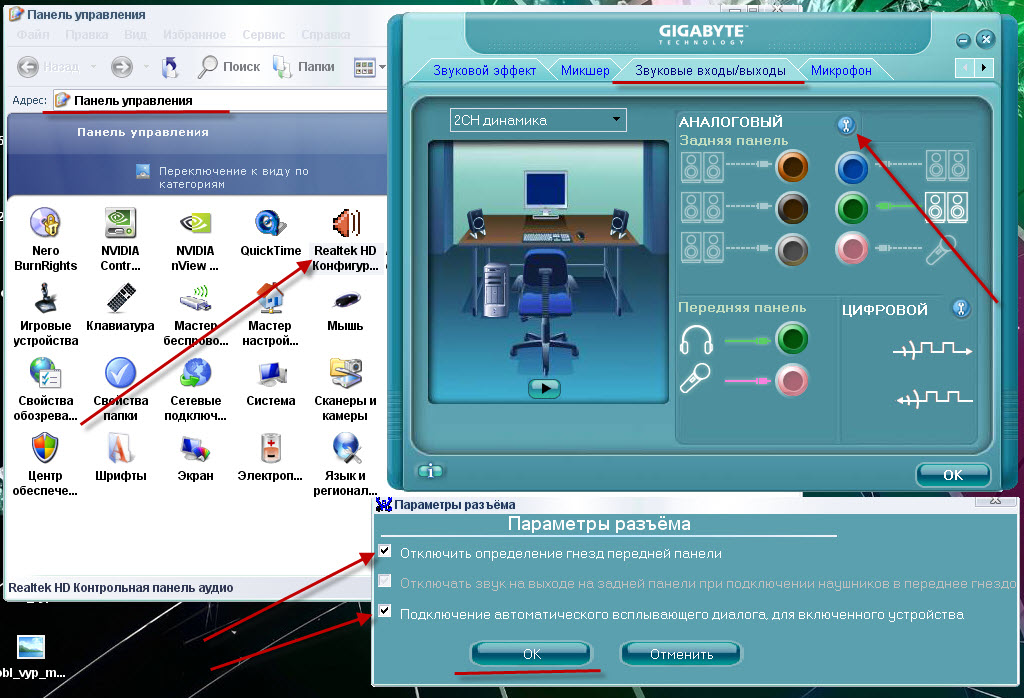Open NVIDIA Control Panel icon
Screen dimensions: 1024x698
click(x=120, y=239)
